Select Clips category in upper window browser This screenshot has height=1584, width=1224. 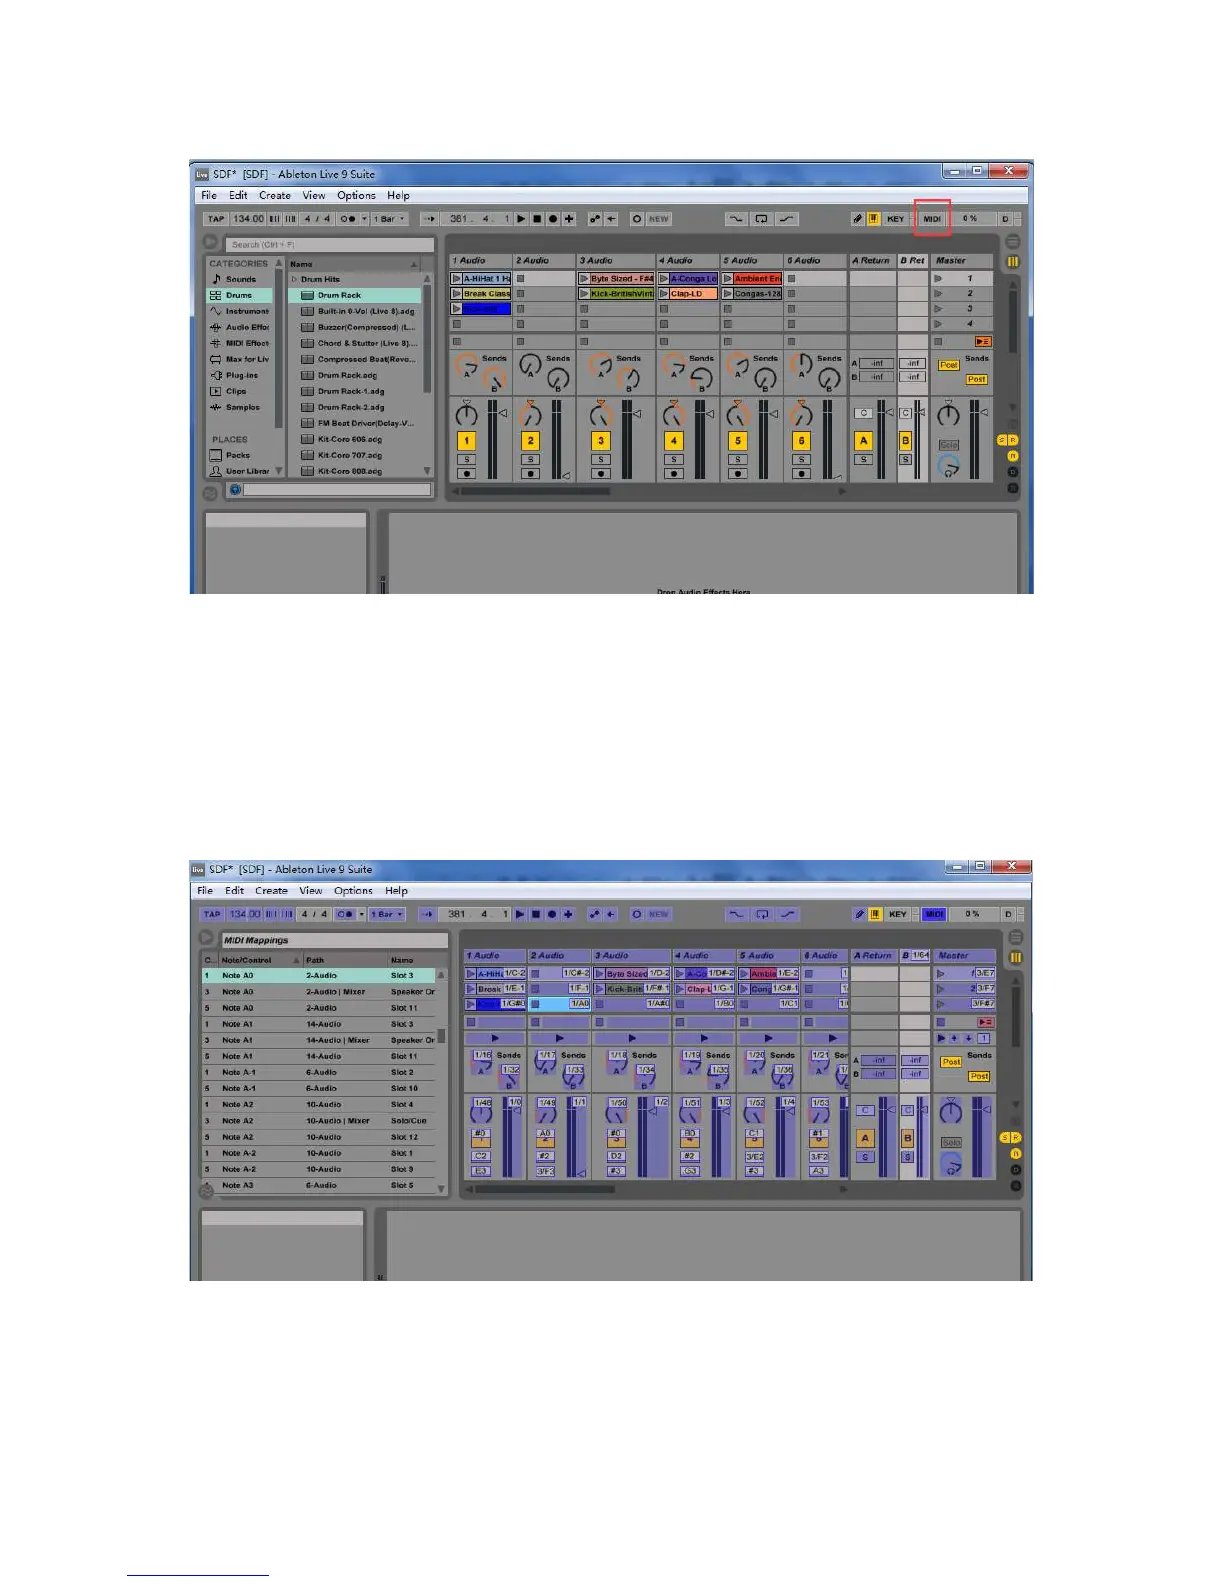click(240, 391)
